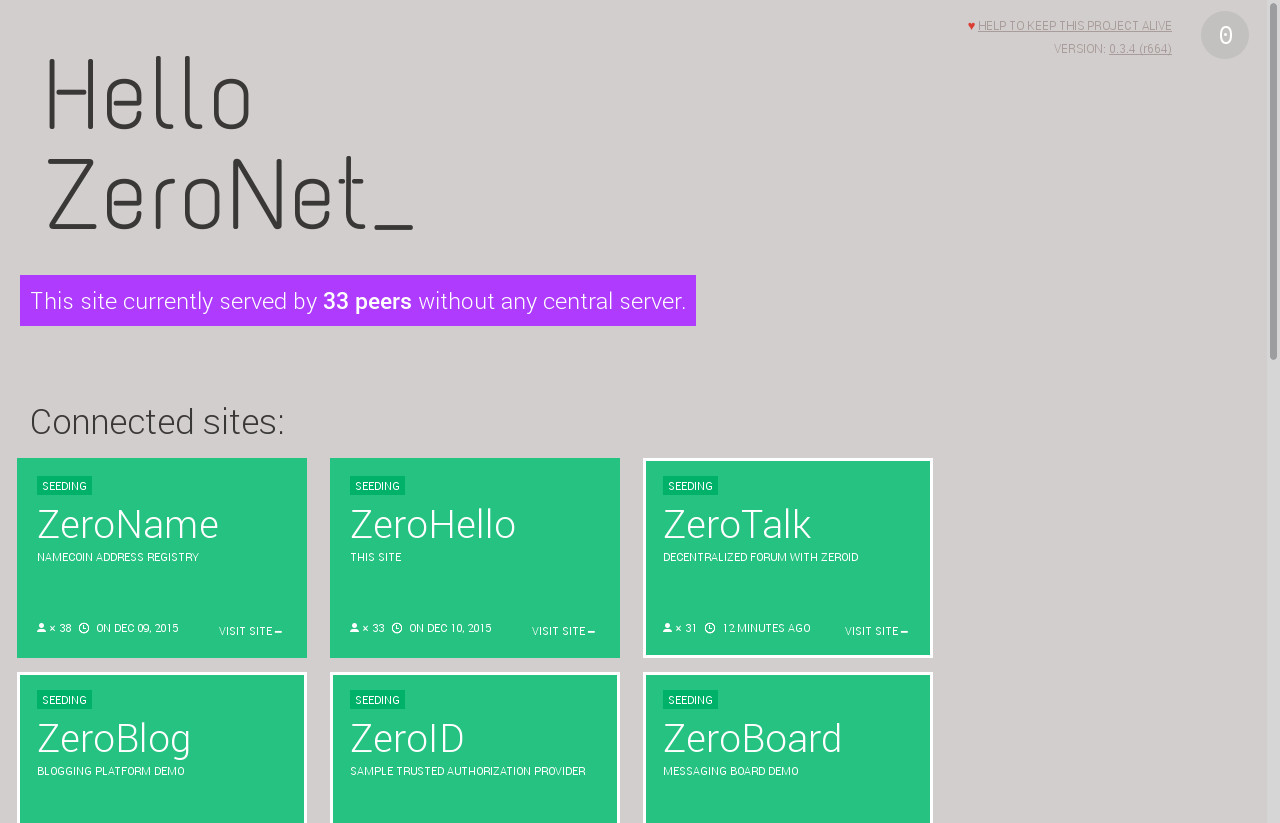Visit the ZeroName site
Image resolution: width=1280 pixels, height=823 pixels.
tap(250, 631)
